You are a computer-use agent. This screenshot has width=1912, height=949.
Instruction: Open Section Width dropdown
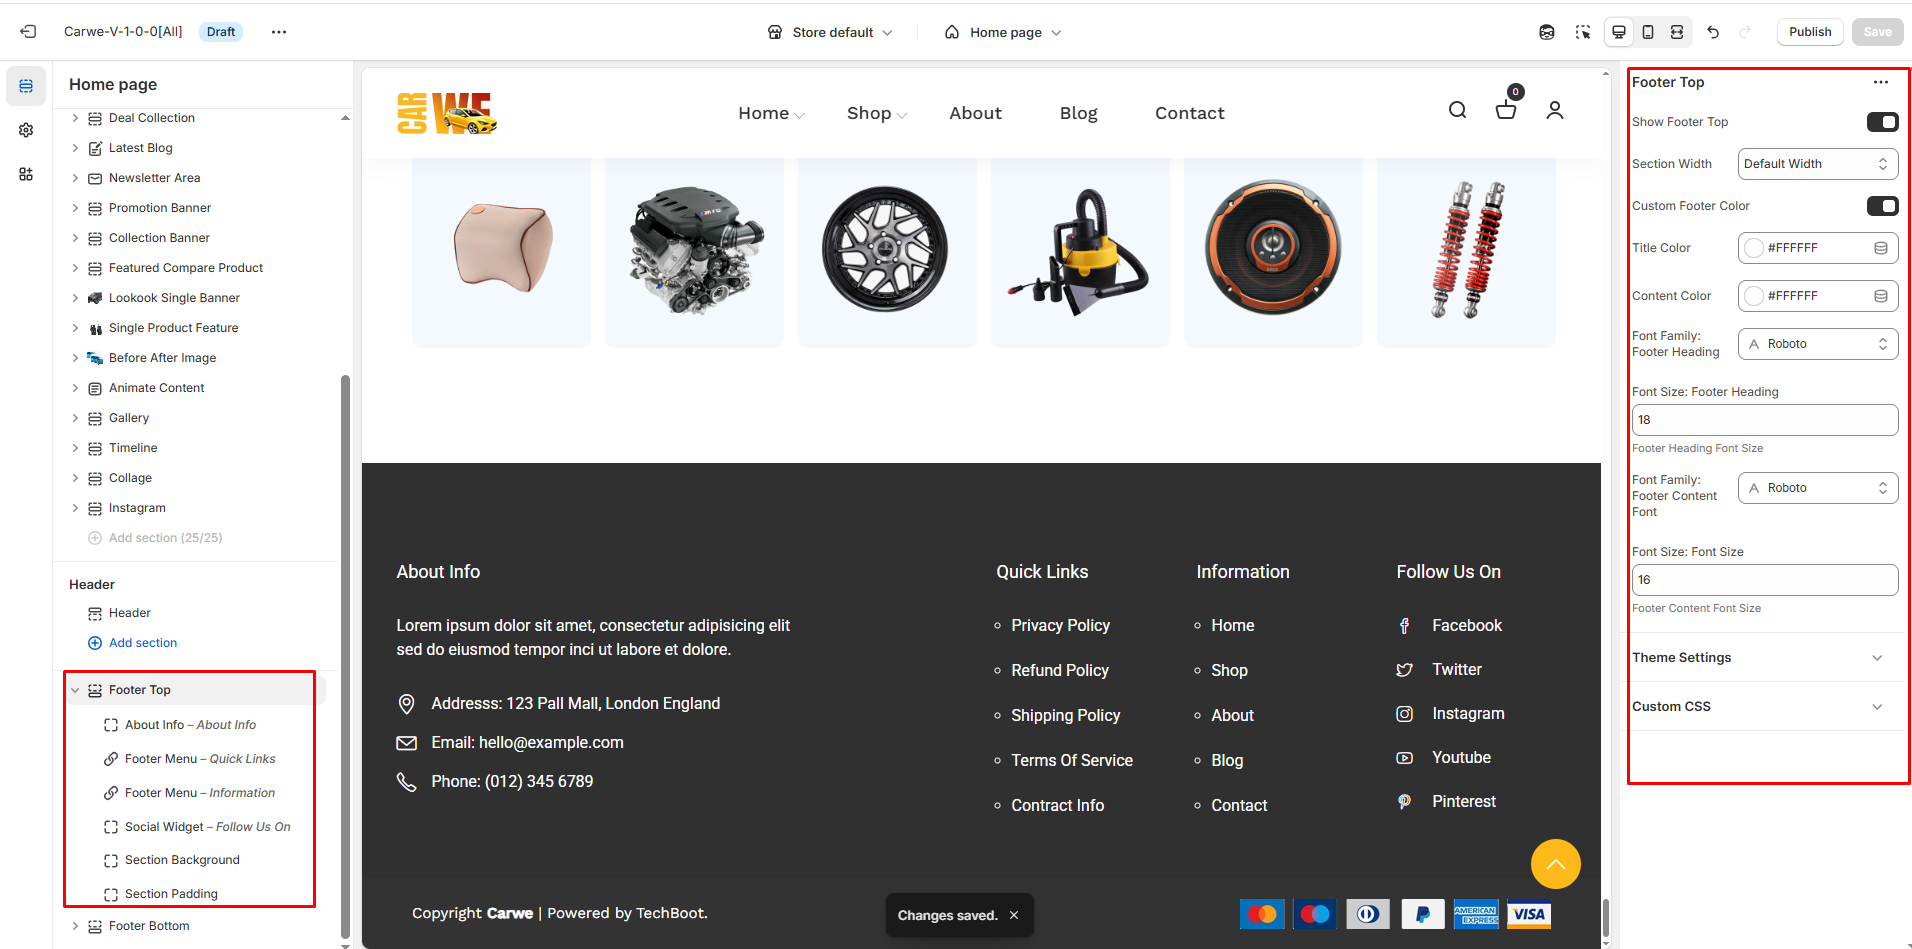(1817, 164)
